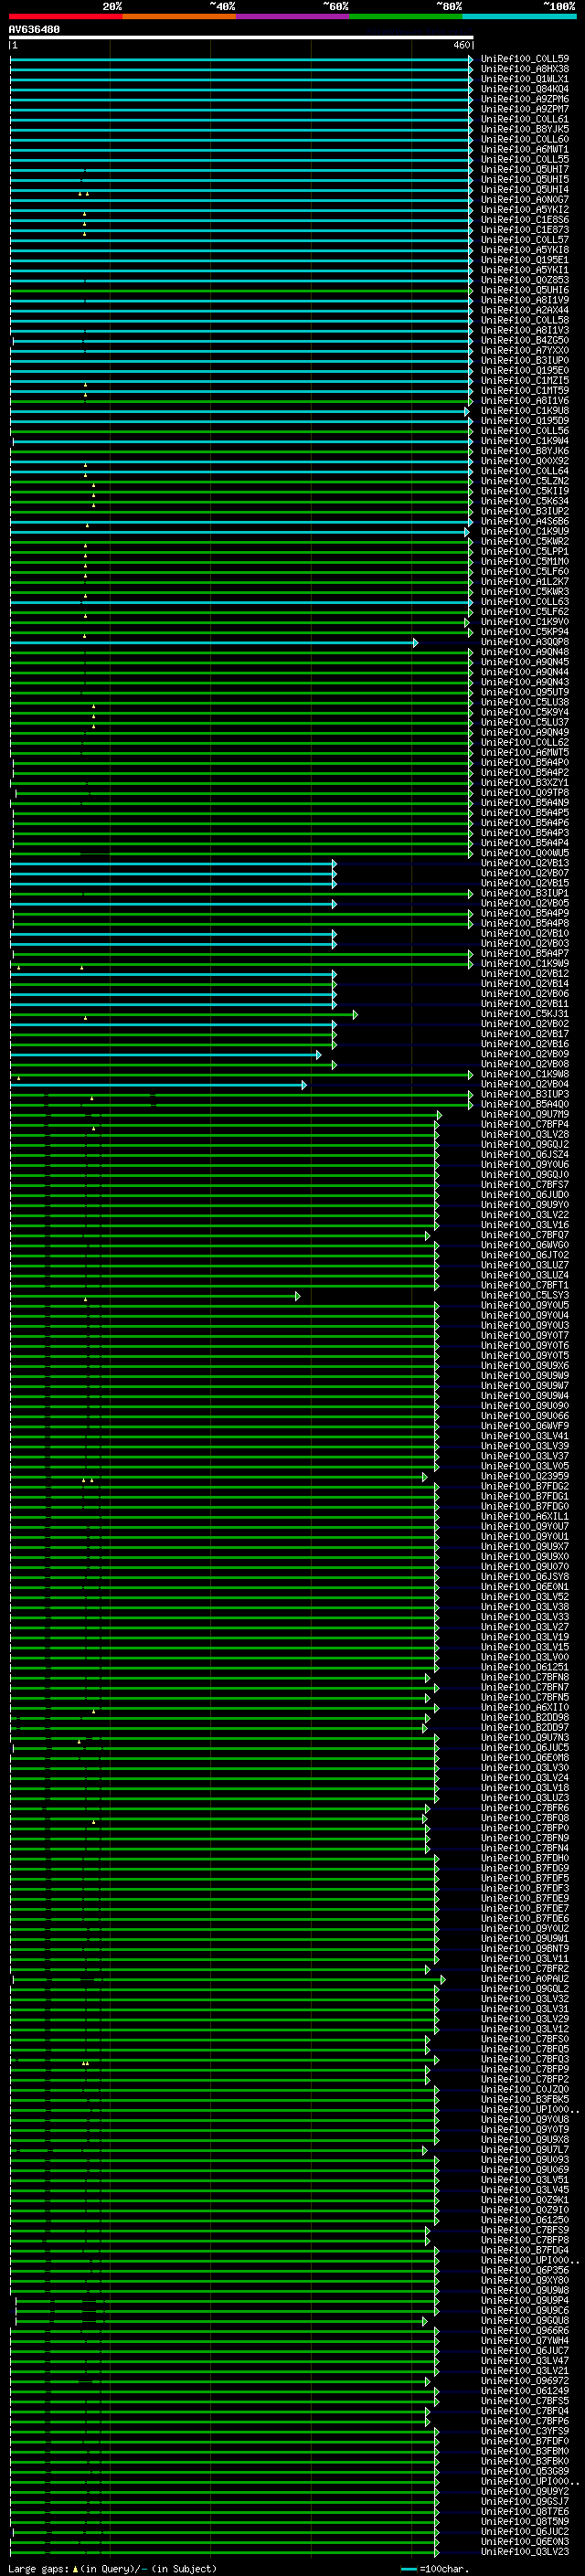Click hit label UniRef100_Q2VB04
The image size is (585, 2576).
pyautogui.click(x=525, y=1085)
